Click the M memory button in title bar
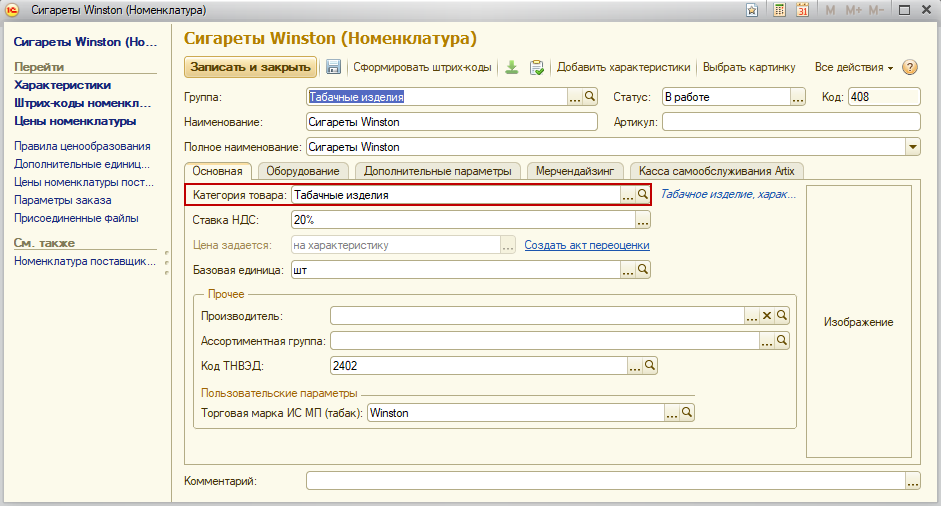The width and height of the screenshot is (941, 506). coord(830,10)
